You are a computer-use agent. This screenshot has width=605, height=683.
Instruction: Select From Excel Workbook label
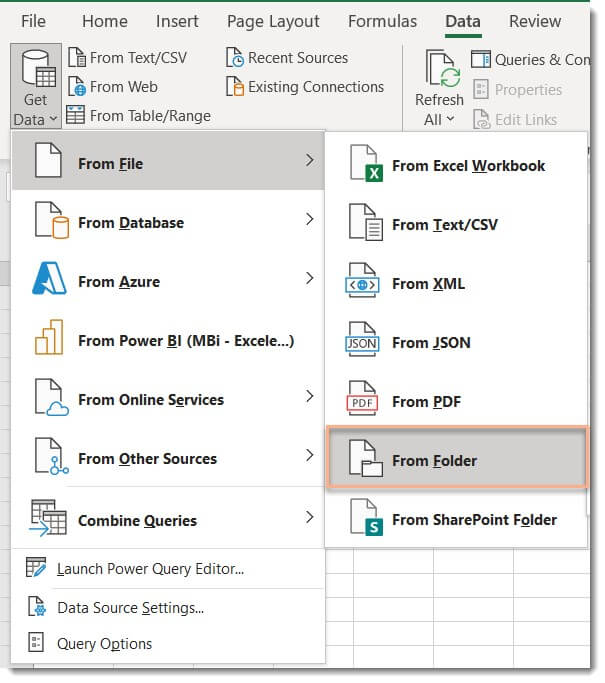click(x=469, y=166)
